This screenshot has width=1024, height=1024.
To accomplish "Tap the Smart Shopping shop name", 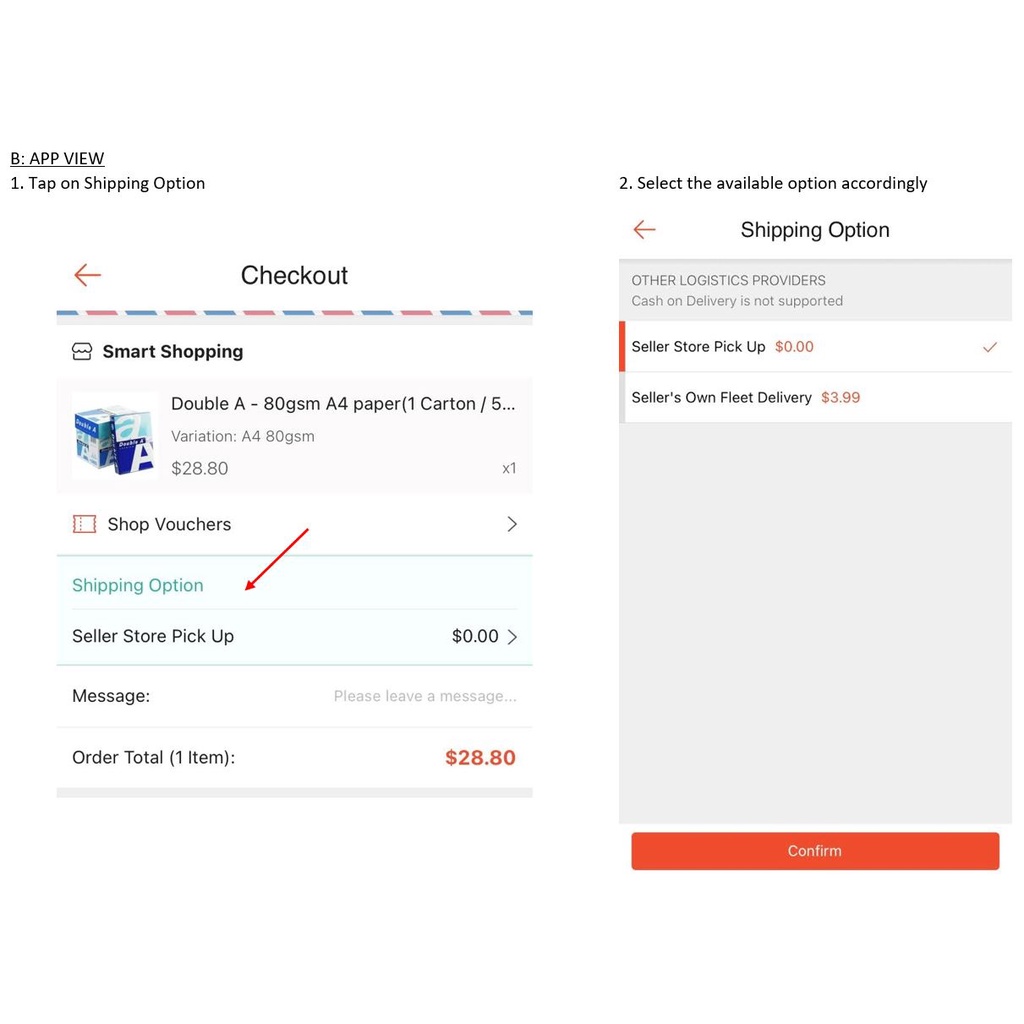I will (x=173, y=352).
